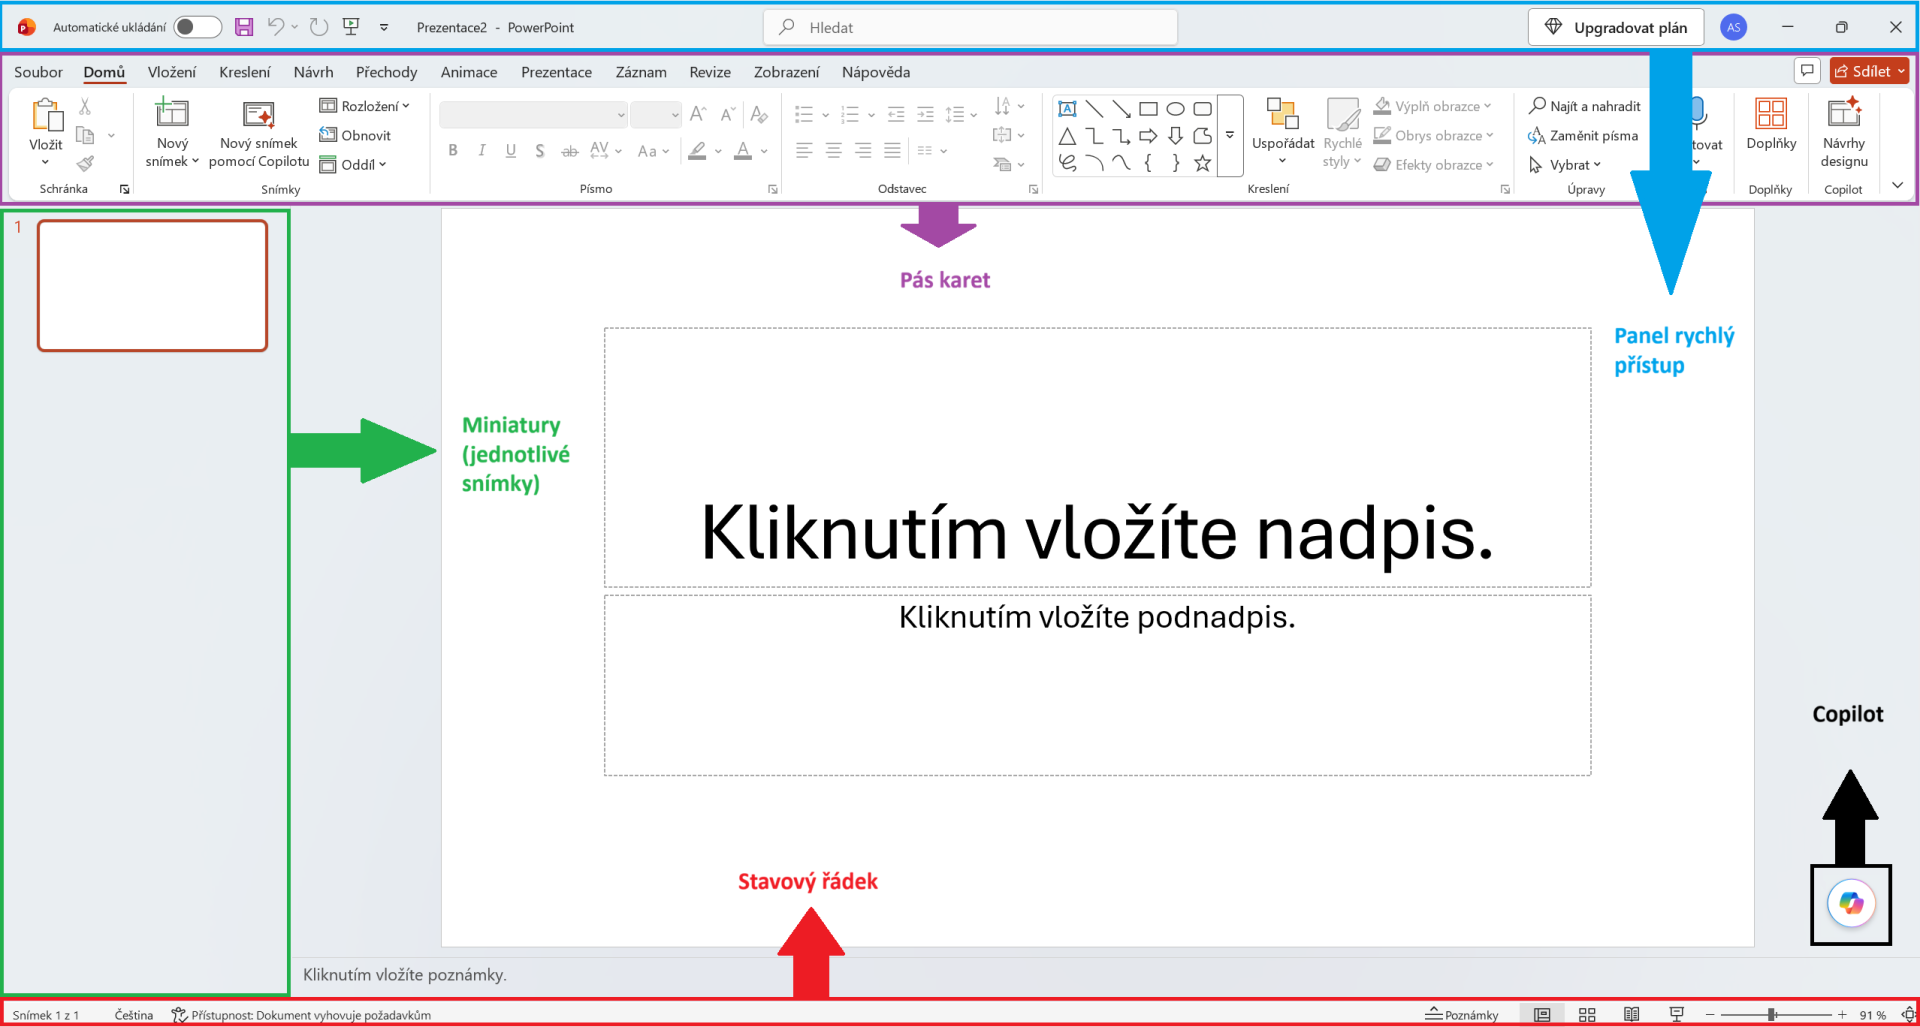The width and height of the screenshot is (1920, 1027).
Task: Open Návrhy designu designer suggestions
Action: (1844, 133)
